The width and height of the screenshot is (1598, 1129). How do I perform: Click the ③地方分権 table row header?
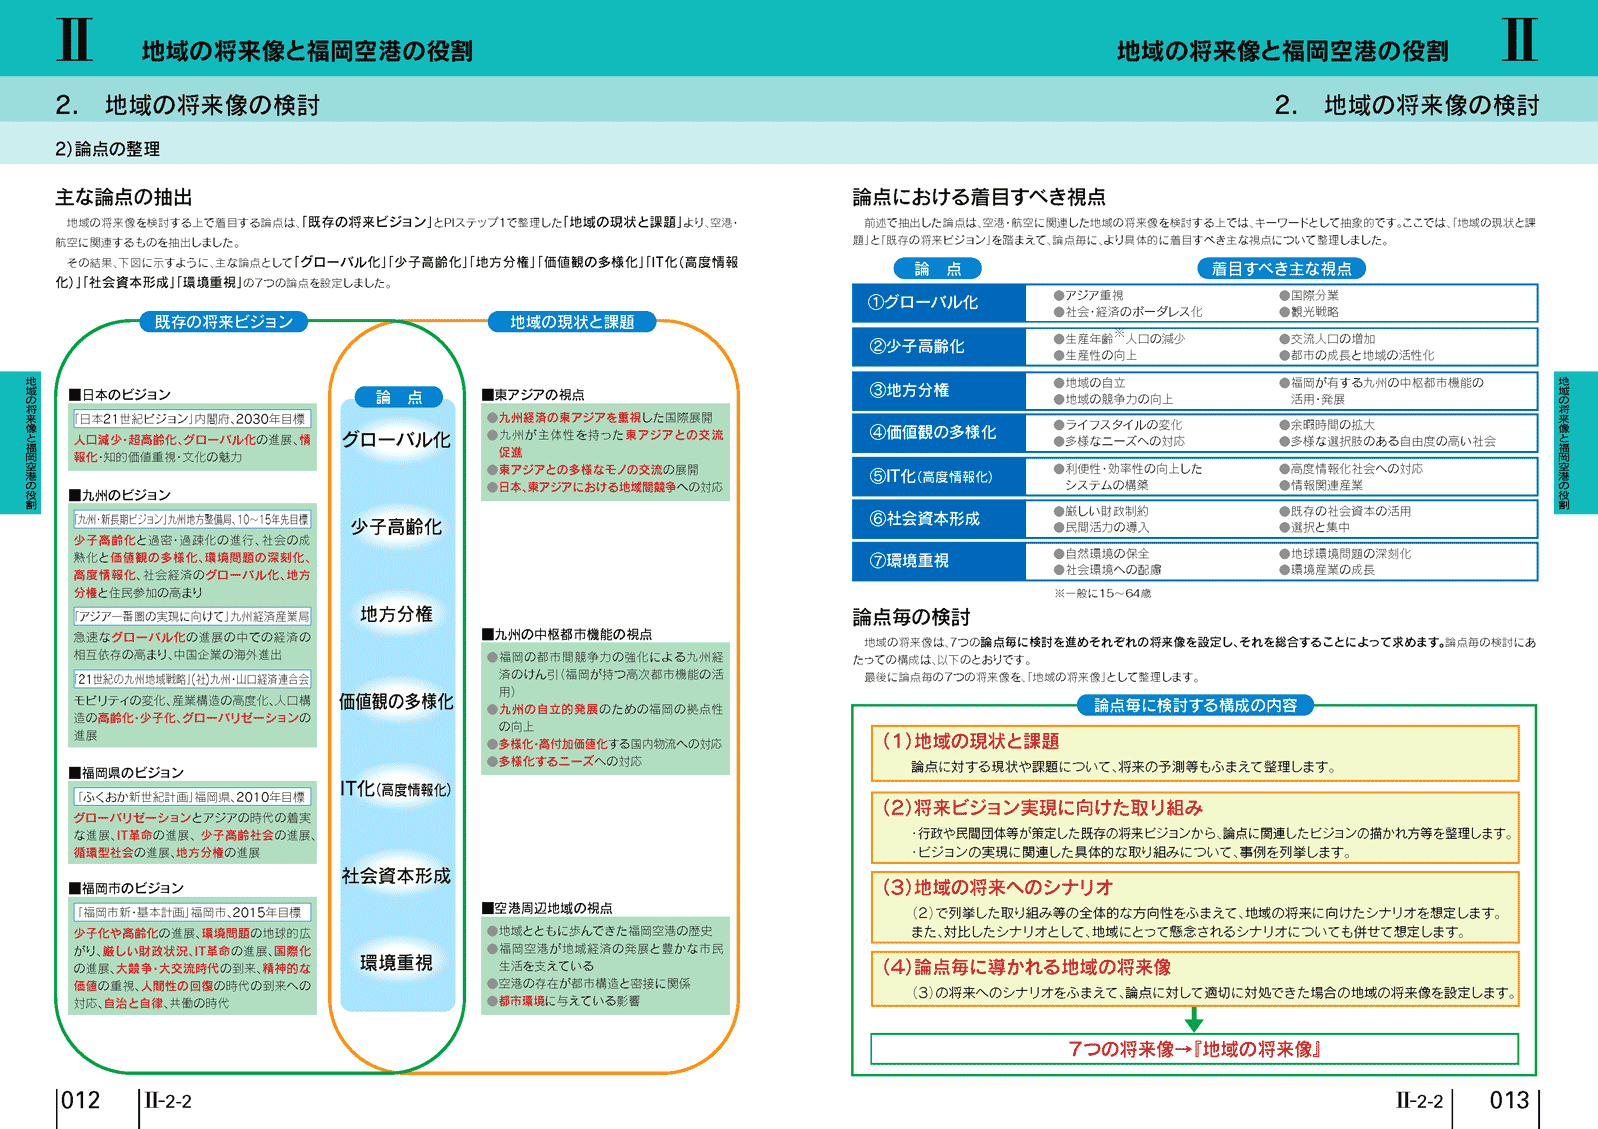(938, 390)
